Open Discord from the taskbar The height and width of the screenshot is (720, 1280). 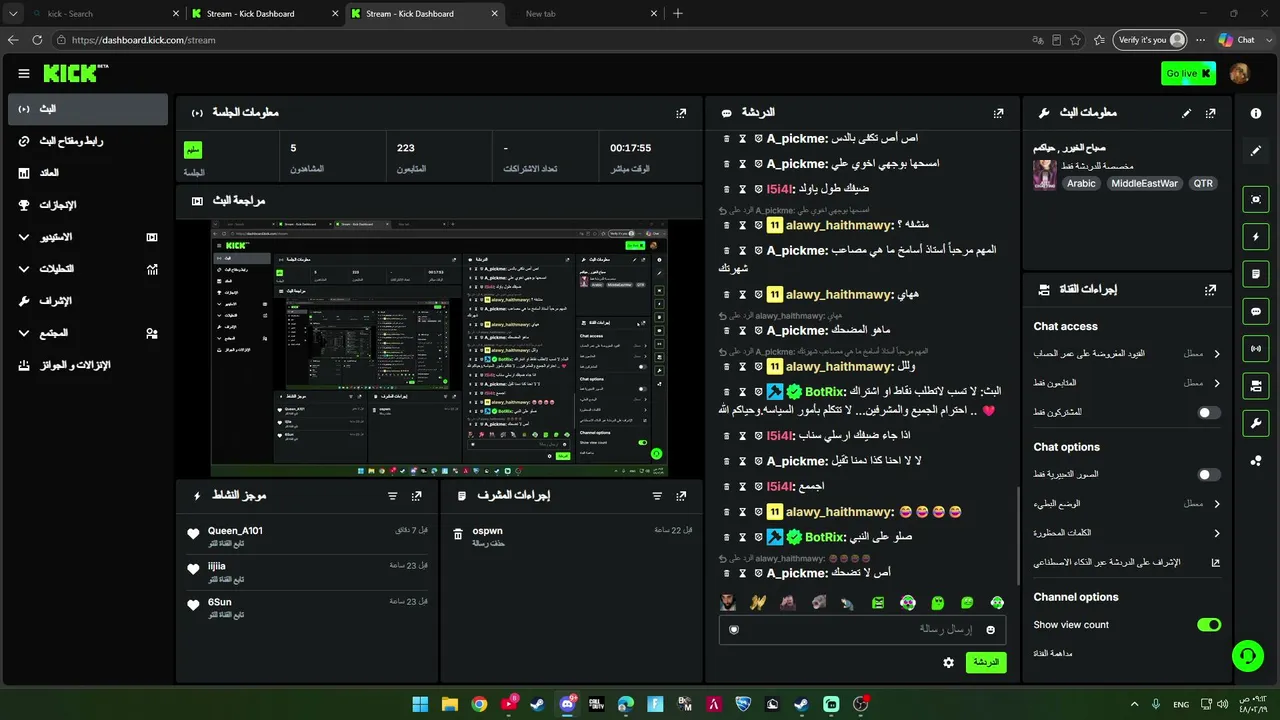tap(567, 704)
